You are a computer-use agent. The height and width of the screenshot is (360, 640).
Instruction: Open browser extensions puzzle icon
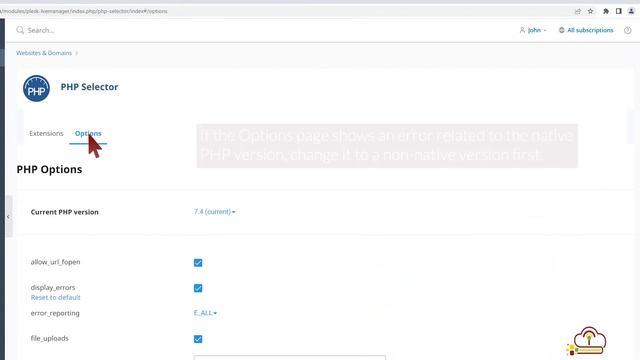tap(606, 11)
